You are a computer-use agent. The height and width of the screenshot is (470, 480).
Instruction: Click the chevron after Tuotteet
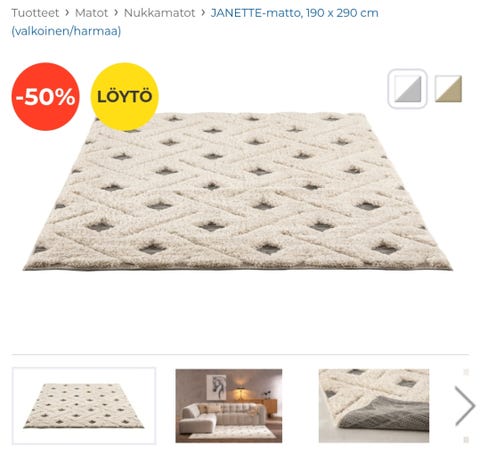tap(67, 13)
